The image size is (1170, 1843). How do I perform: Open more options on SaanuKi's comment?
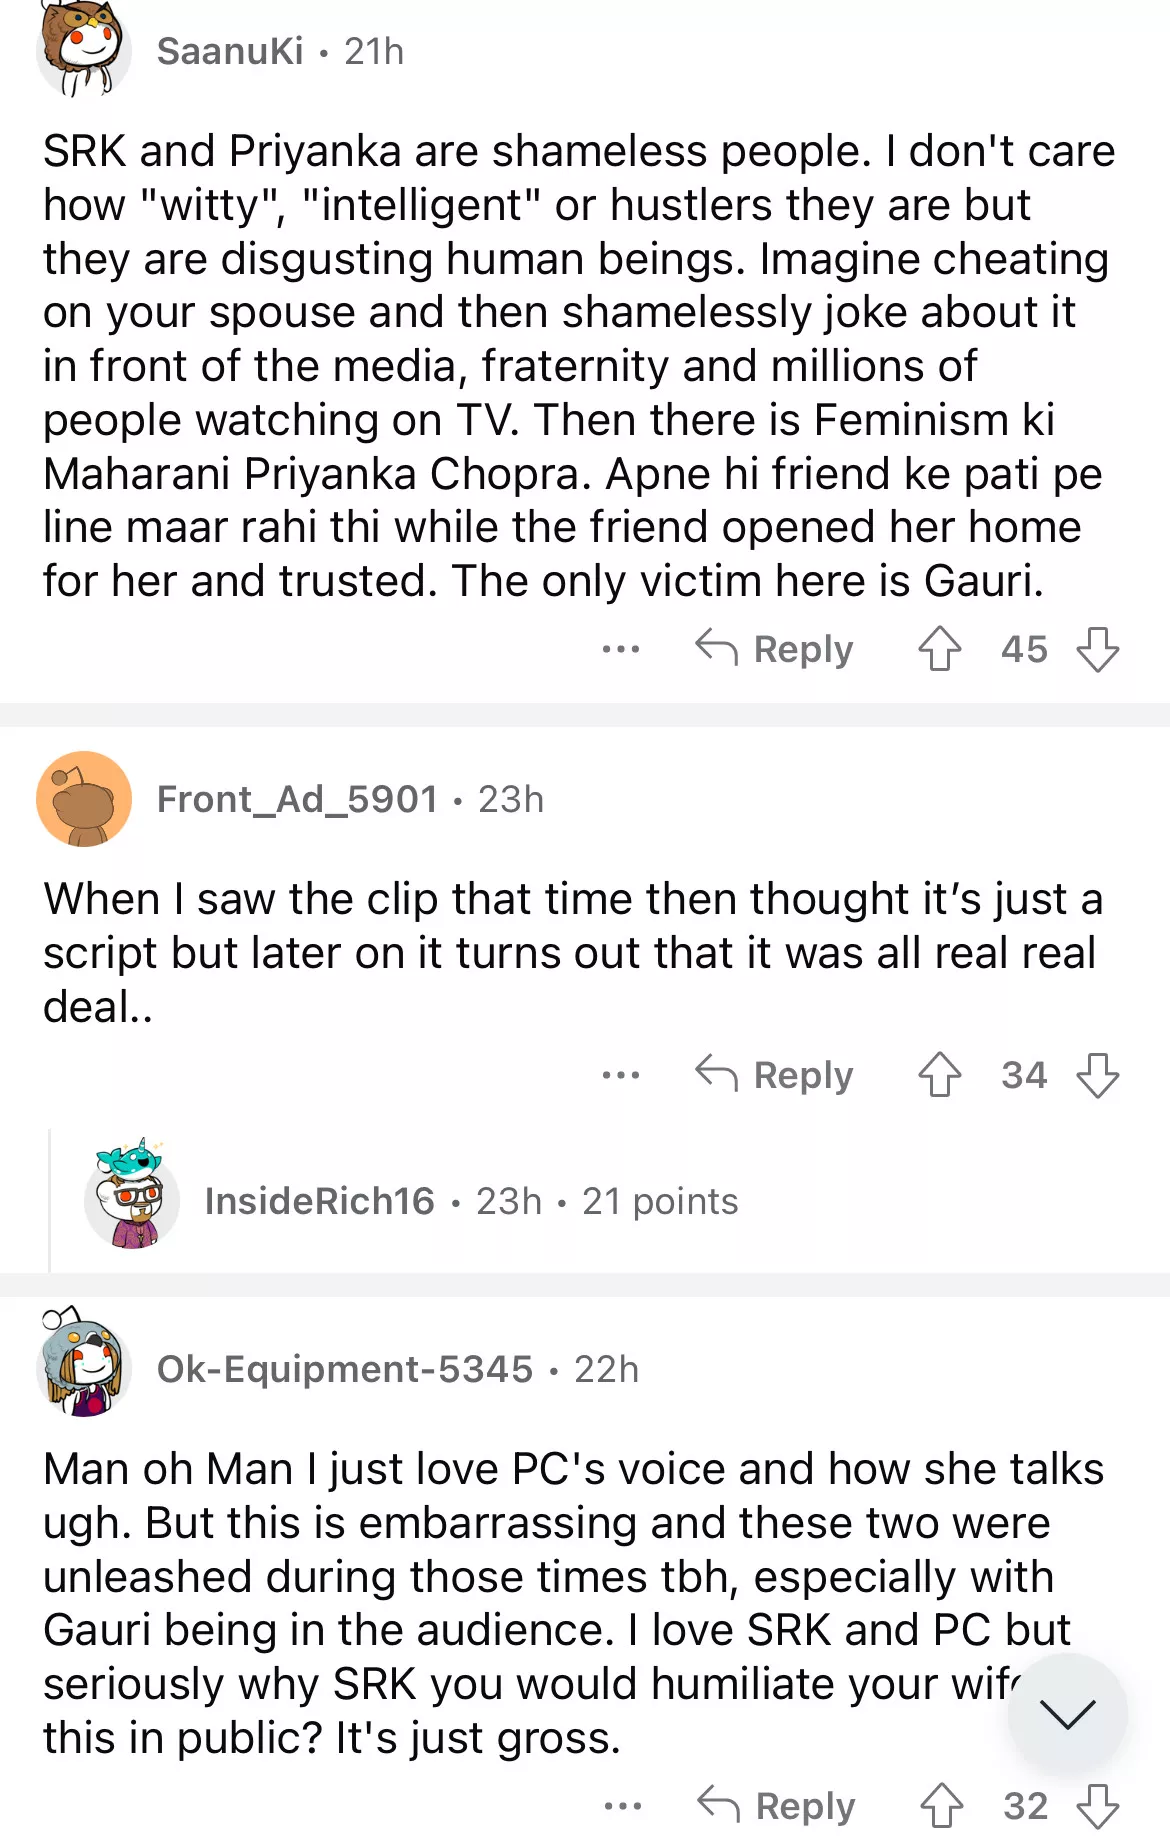point(621,649)
